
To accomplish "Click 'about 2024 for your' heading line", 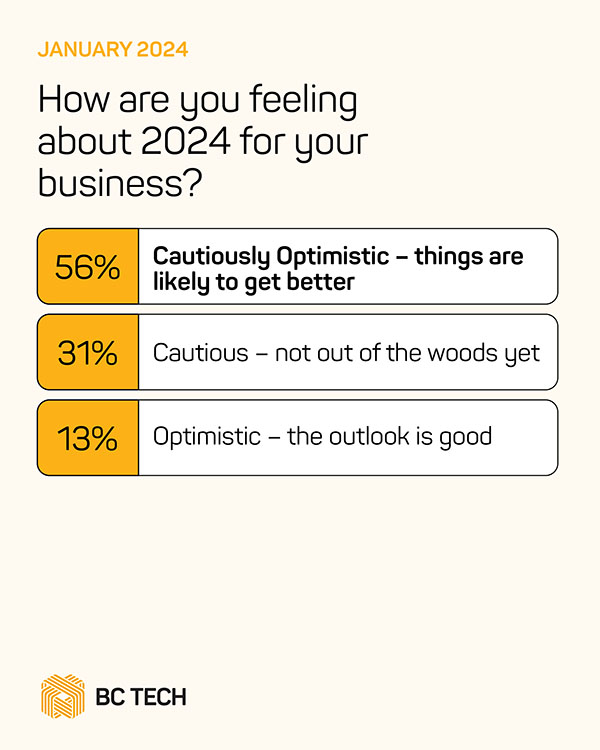I will (x=203, y=142).
